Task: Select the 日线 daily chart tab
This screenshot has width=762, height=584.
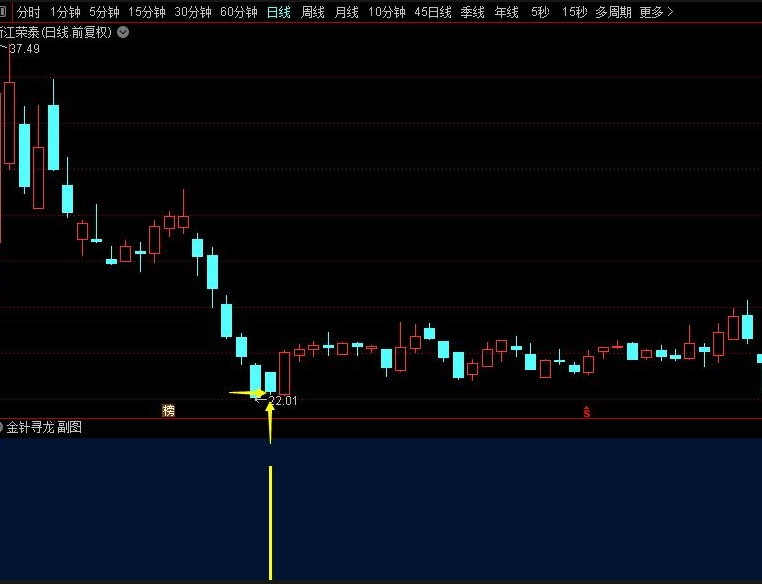Action: (279, 12)
